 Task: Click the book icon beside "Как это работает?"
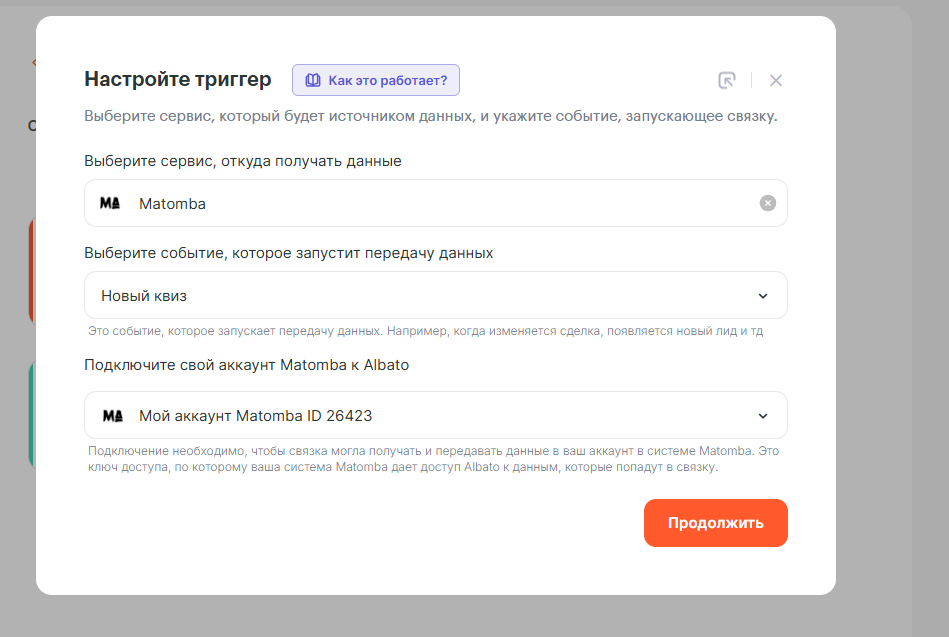click(313, 80)
